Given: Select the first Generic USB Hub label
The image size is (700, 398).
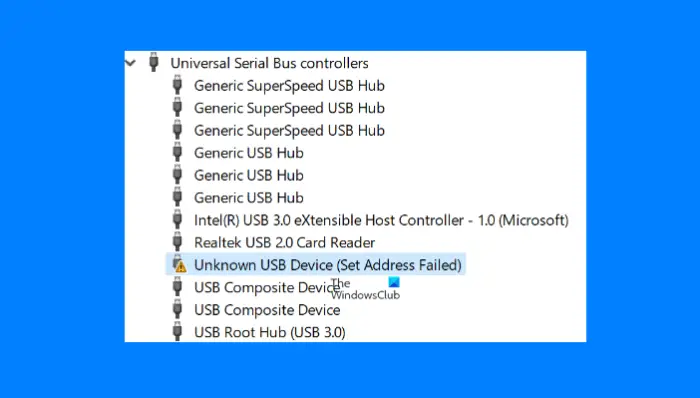Looking at the screenshot, I should [x=249, y=153].
